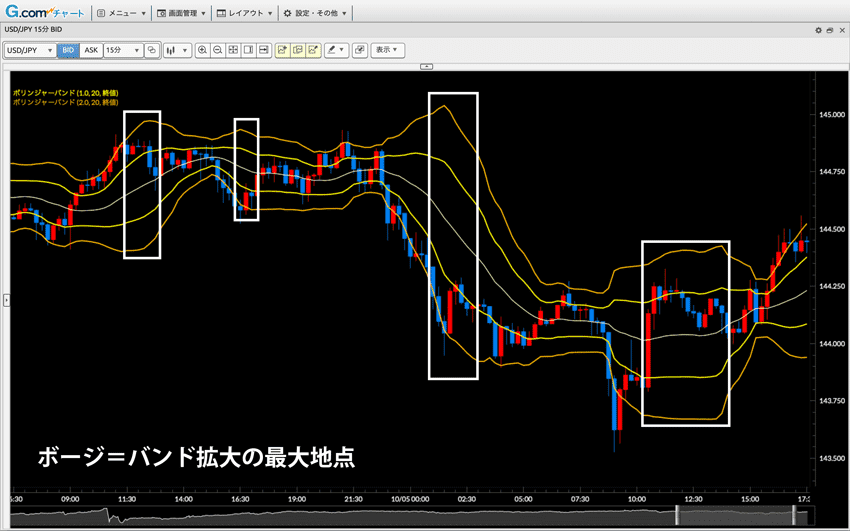Viewport: 850px width, 531px height.
Task: Click the scroll to latest candle icon
Action: click(264, 49)
